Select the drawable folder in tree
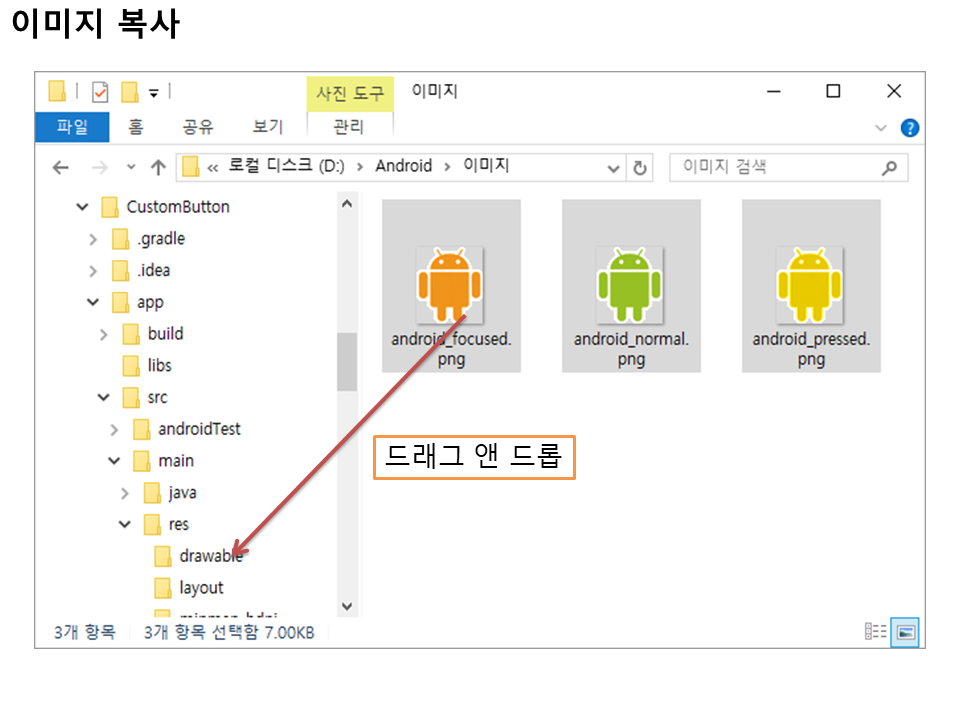This screenshot has height=720, width=960. pyautogui.click(x=210, y=556)
